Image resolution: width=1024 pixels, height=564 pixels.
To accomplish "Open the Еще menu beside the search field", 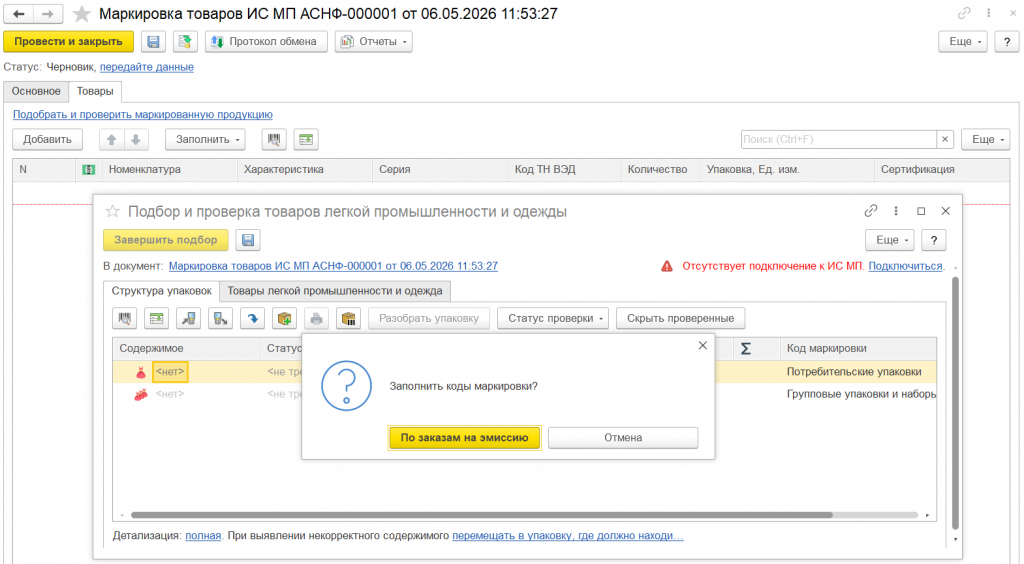I will [x=986, y=140].
